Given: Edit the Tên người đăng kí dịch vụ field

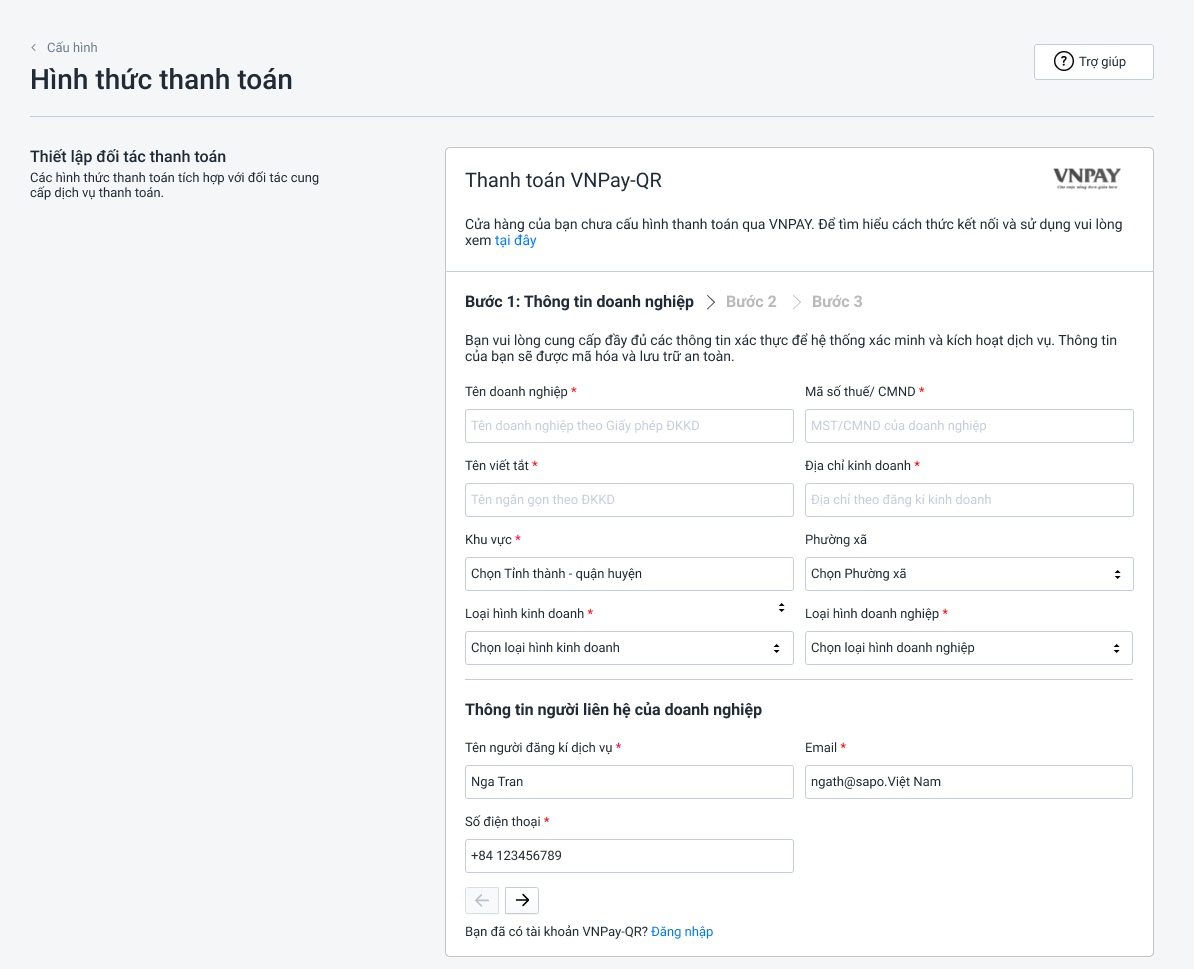Looking at the screenshot, I should [628, 782].
